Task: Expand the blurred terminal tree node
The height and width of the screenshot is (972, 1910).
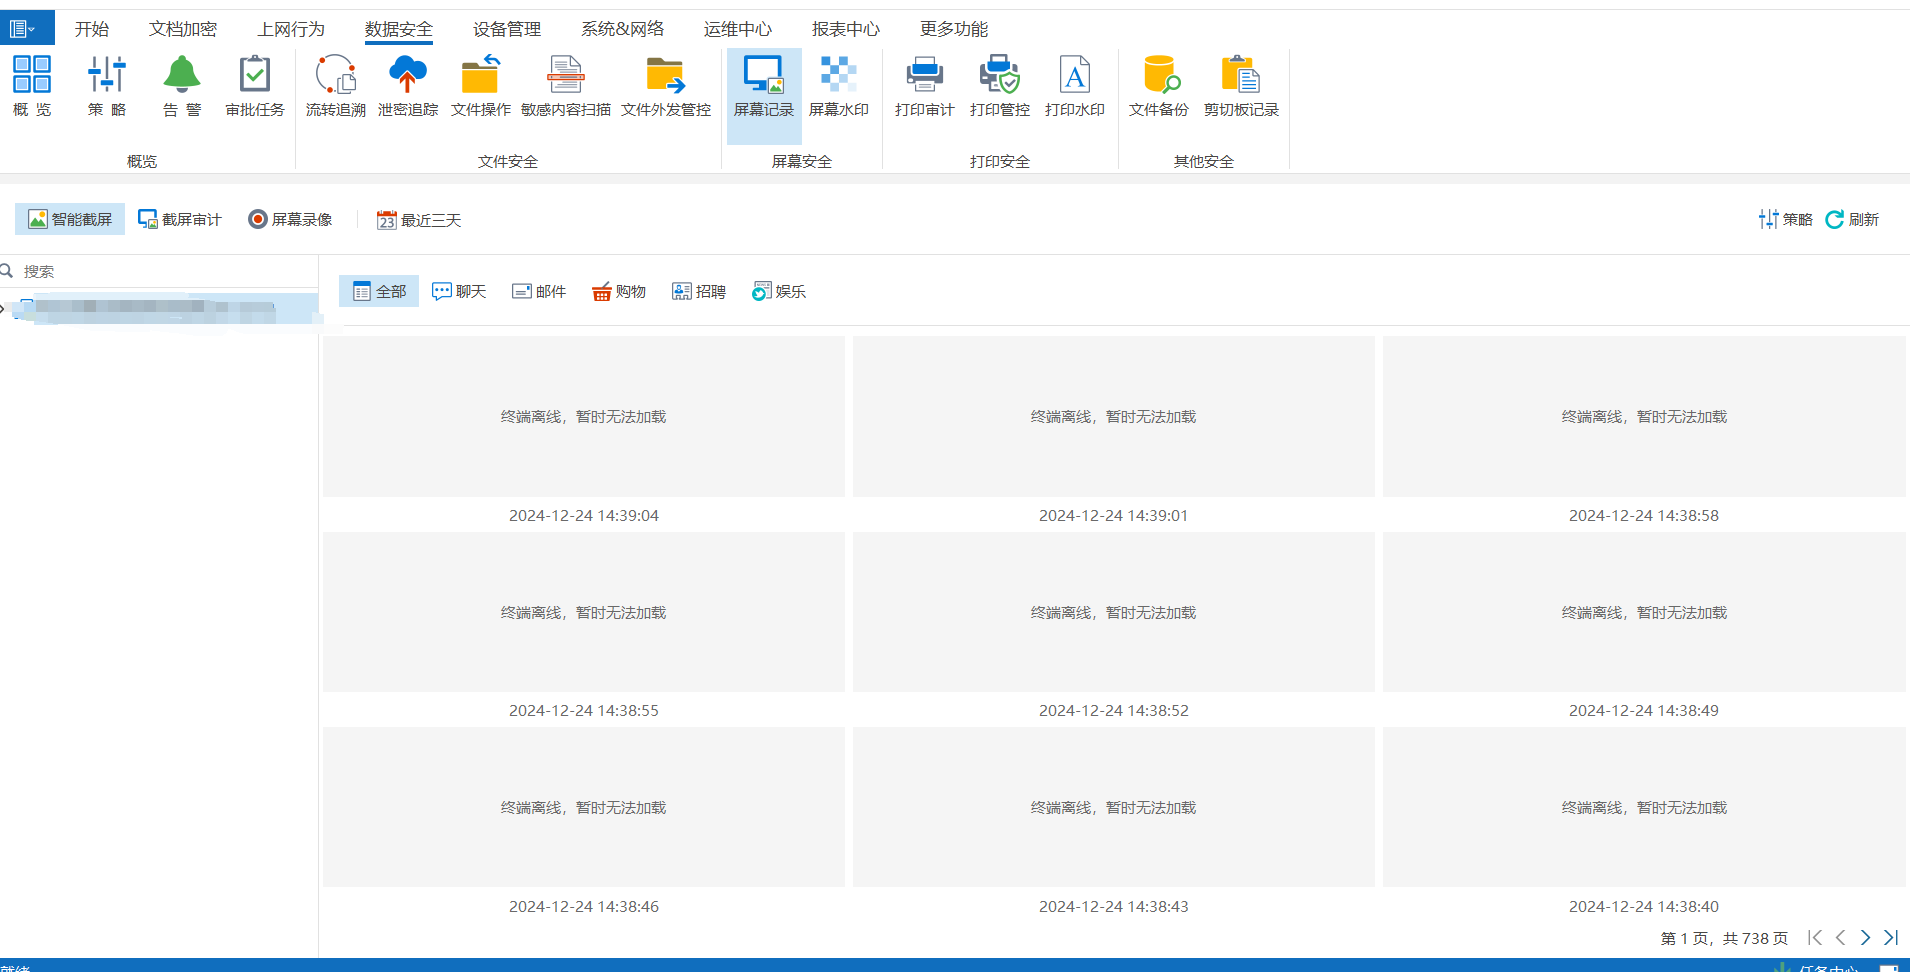Action: click(3, 309)
